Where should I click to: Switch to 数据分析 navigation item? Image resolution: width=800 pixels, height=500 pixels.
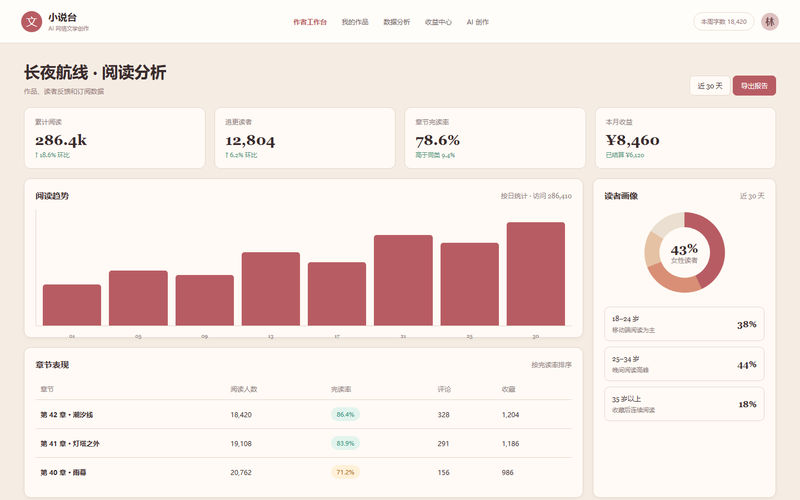pyautogui.click(x=396, y=22)
